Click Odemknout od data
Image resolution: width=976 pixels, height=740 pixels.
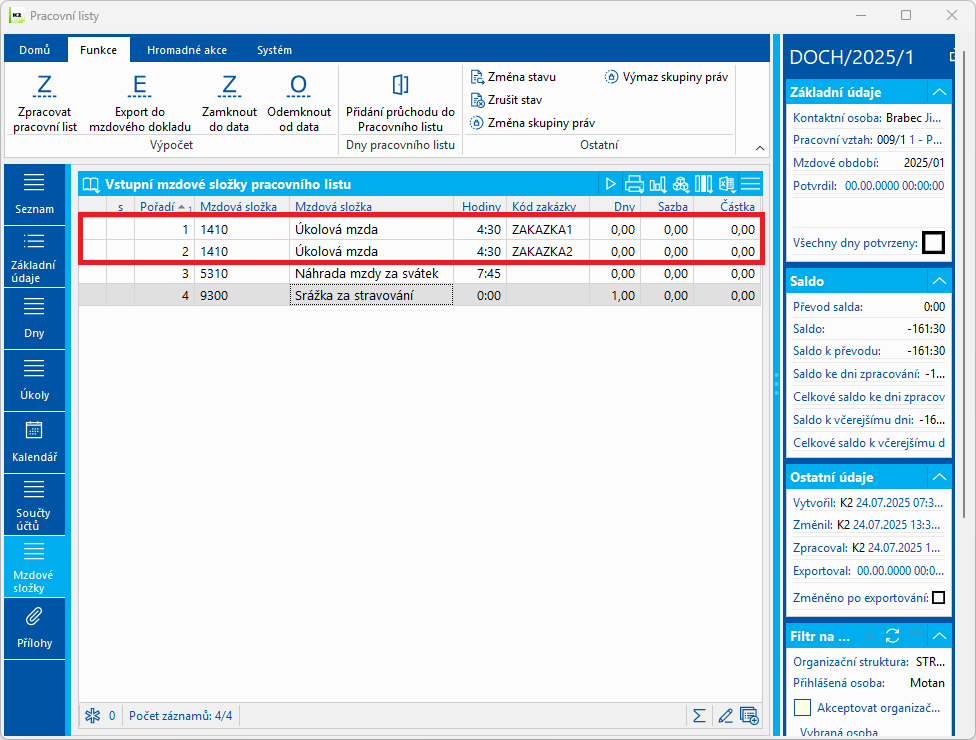click(x=299, y=102)
